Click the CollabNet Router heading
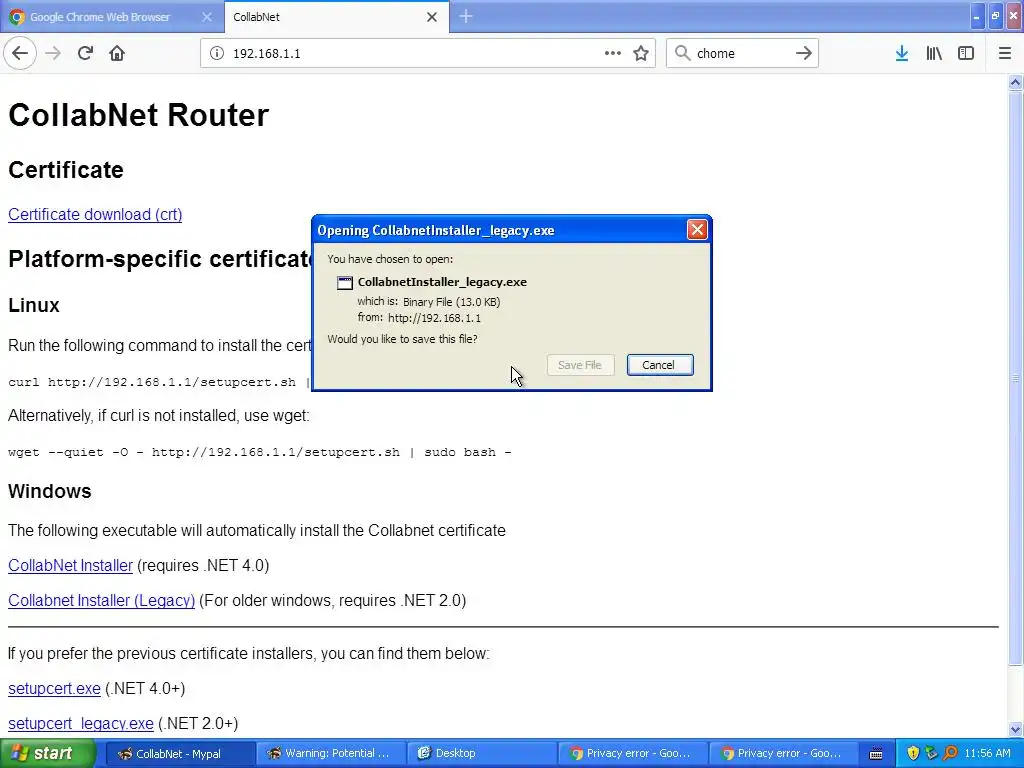The width and height of the screenshot is (1024, 768). point(138,115)
